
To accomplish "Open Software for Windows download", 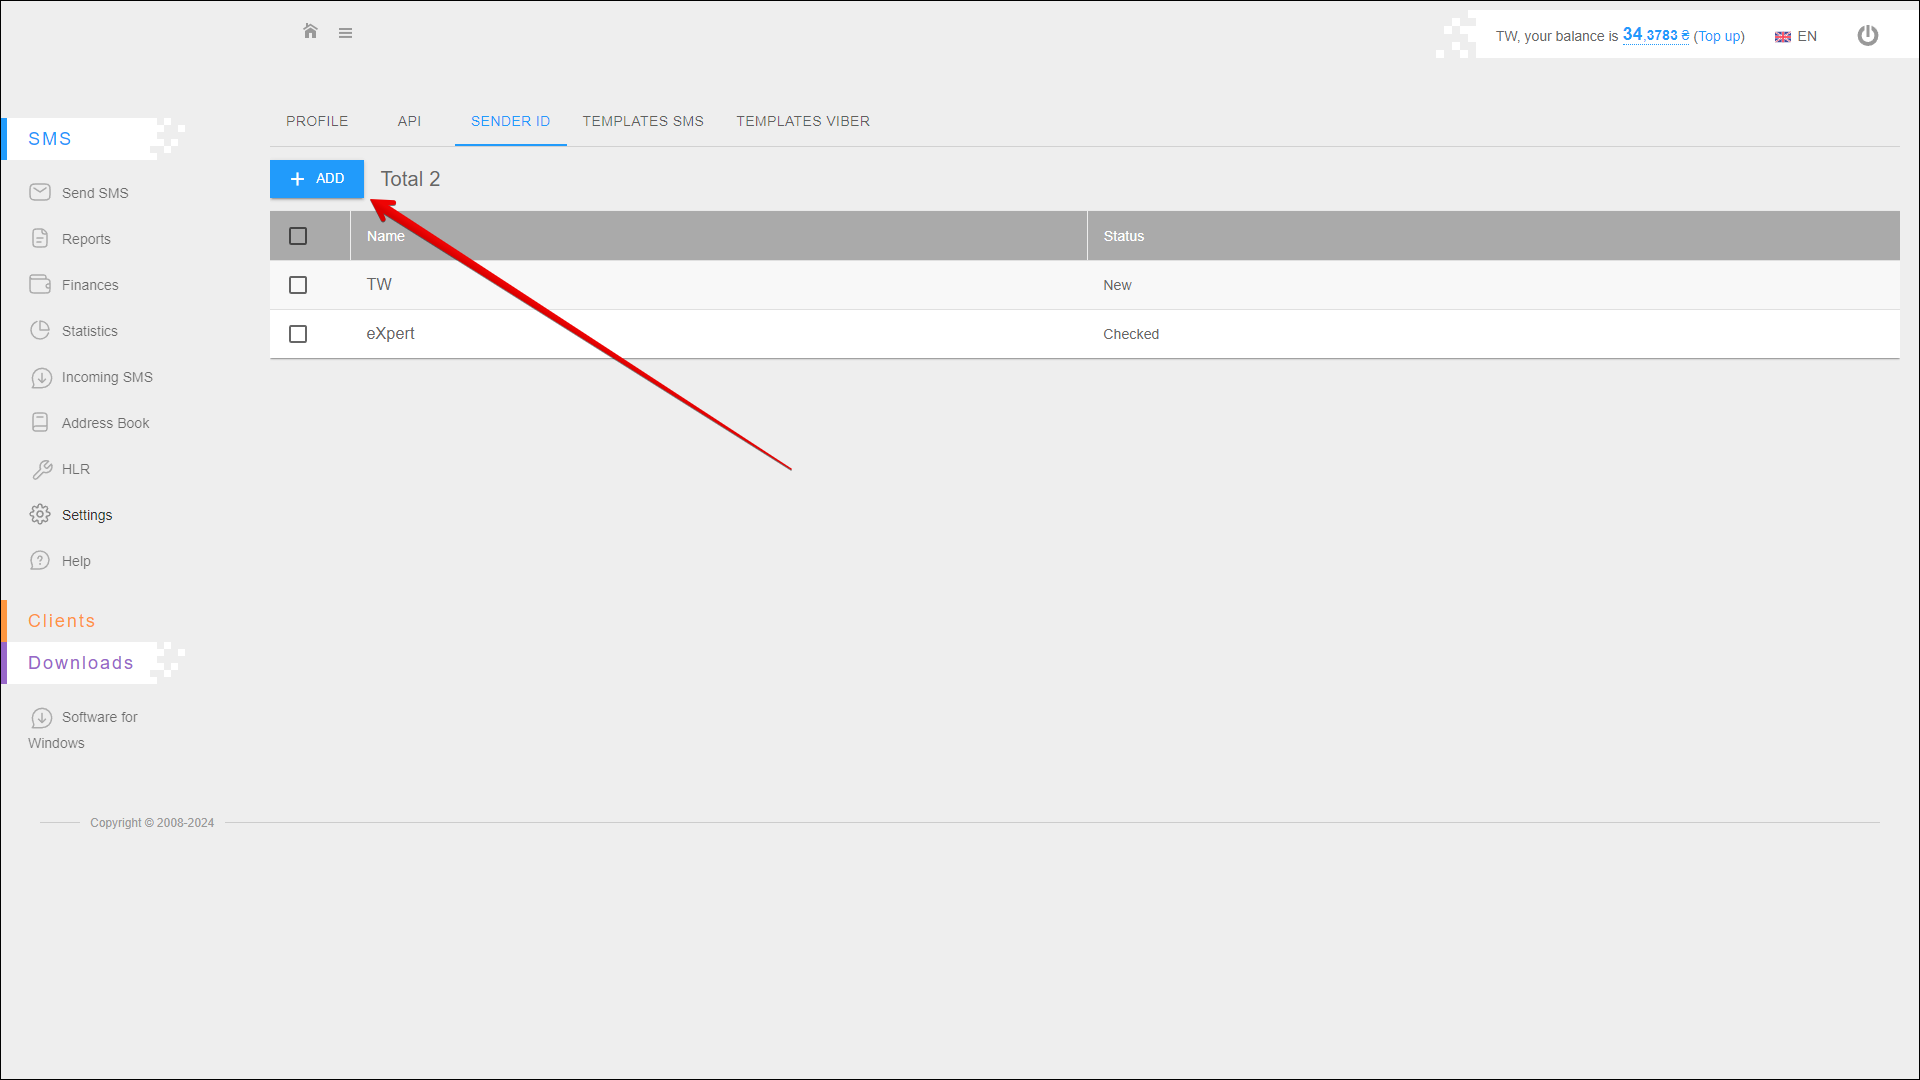I will (99, 717).
